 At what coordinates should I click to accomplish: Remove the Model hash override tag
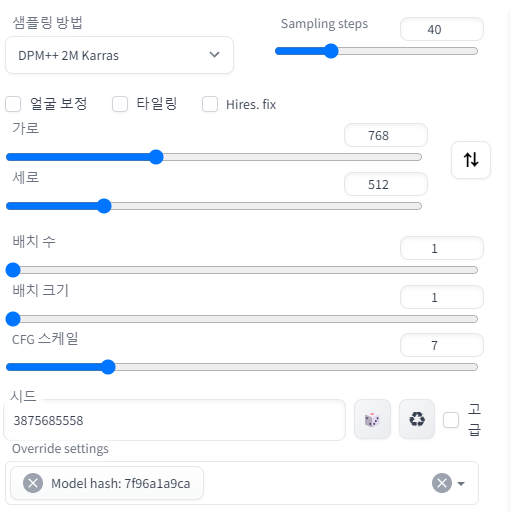click(x=33, y=483)
